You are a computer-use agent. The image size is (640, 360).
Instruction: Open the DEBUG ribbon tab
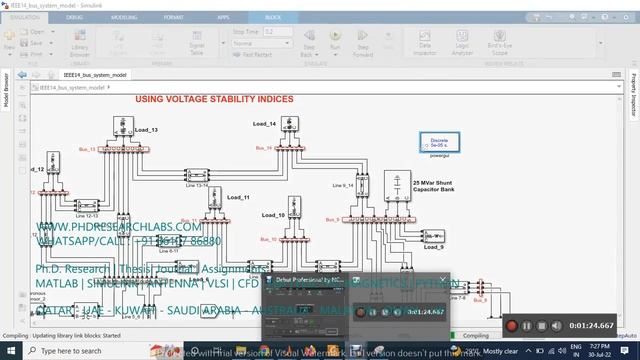[x=74, y=18]
